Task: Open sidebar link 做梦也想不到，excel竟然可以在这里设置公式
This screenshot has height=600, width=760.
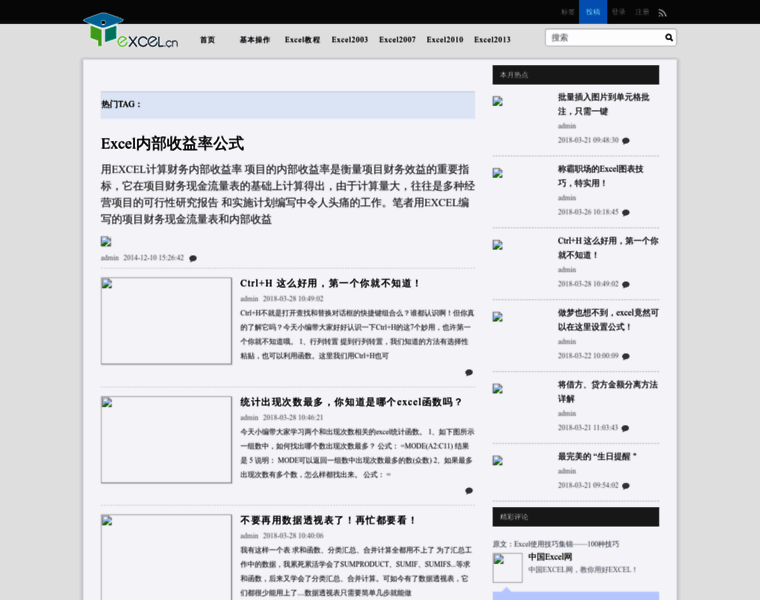Action: coord(608,320)
